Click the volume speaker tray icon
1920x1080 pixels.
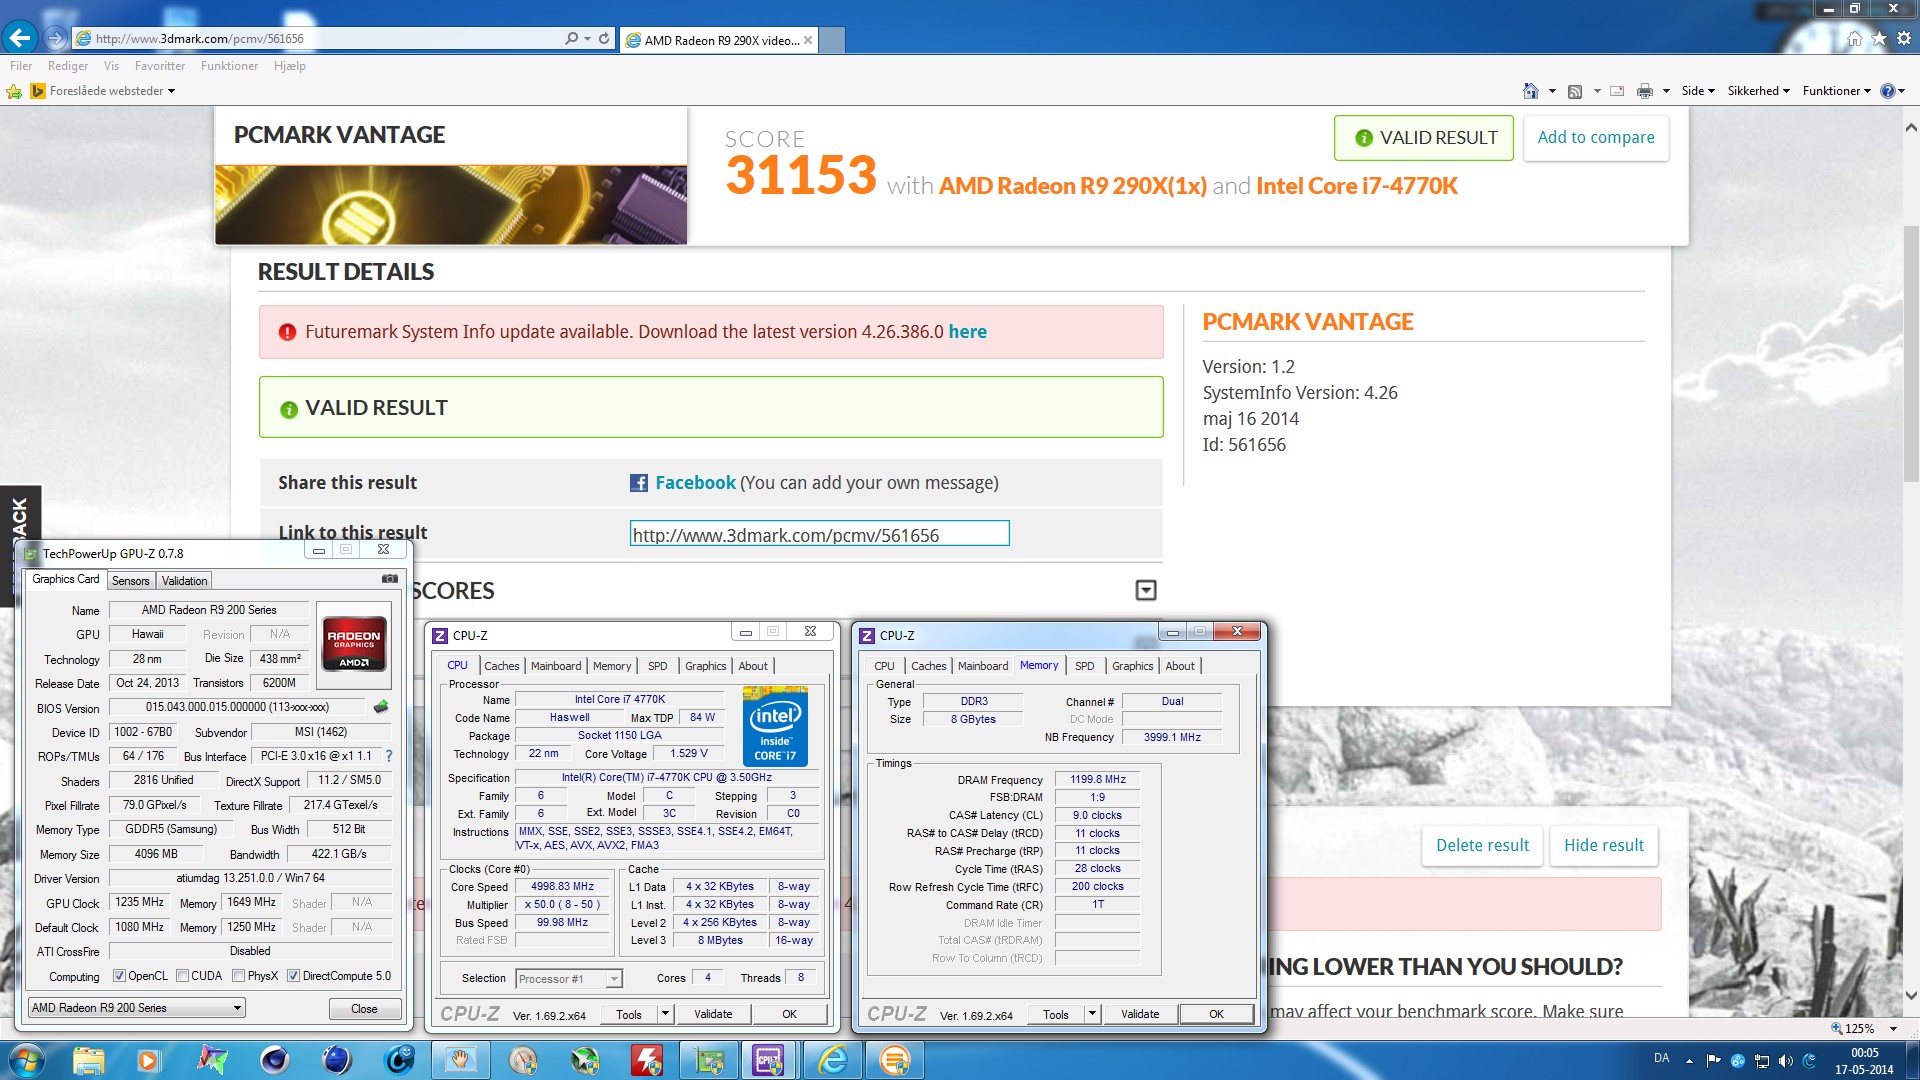pyautogui.click(x=1785, y=1061)
